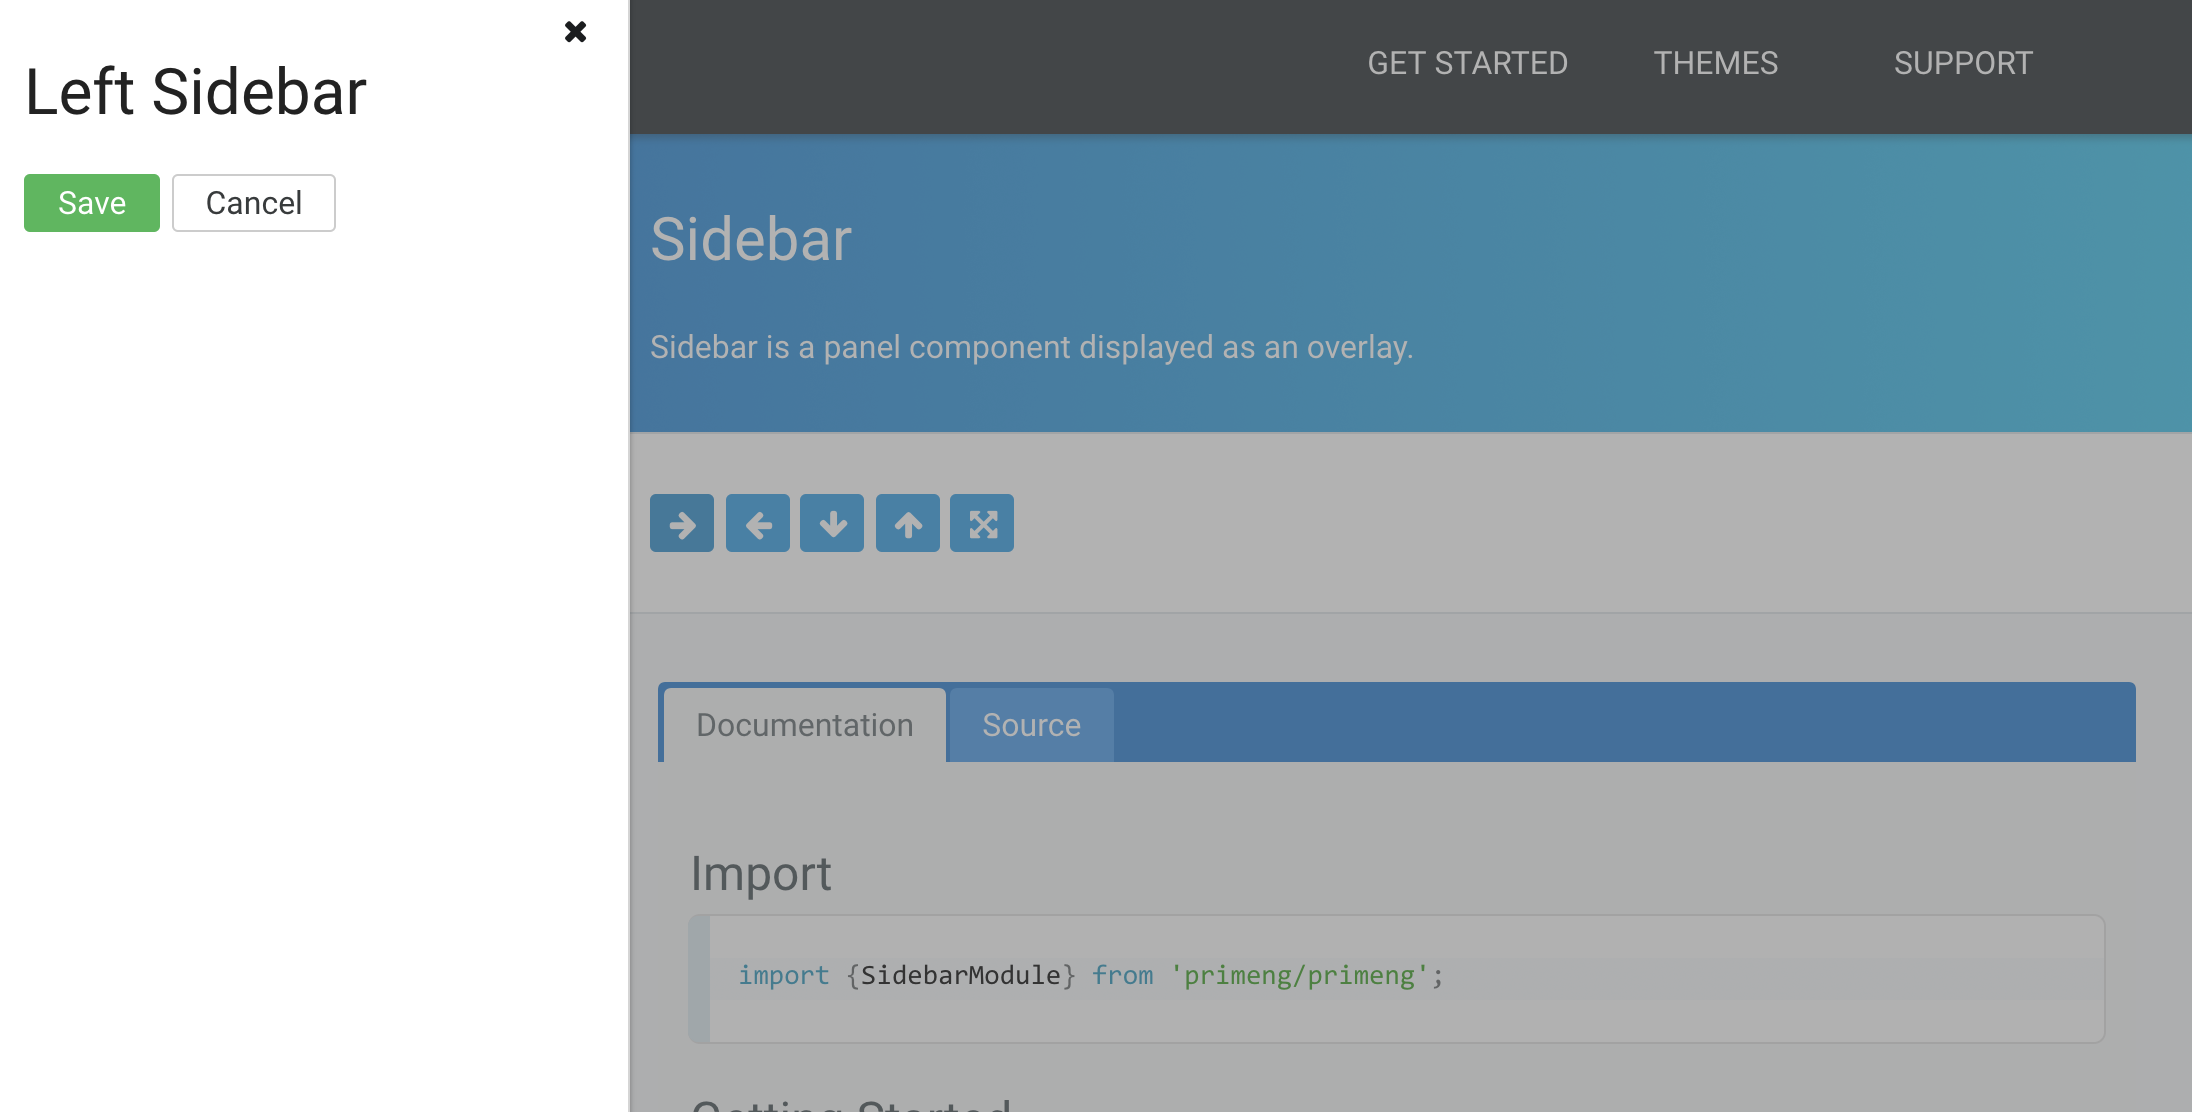The width and height of the screenshot is (2192, 1112).
Task: Switch to the Documentation tab
Action: [805, 725]
